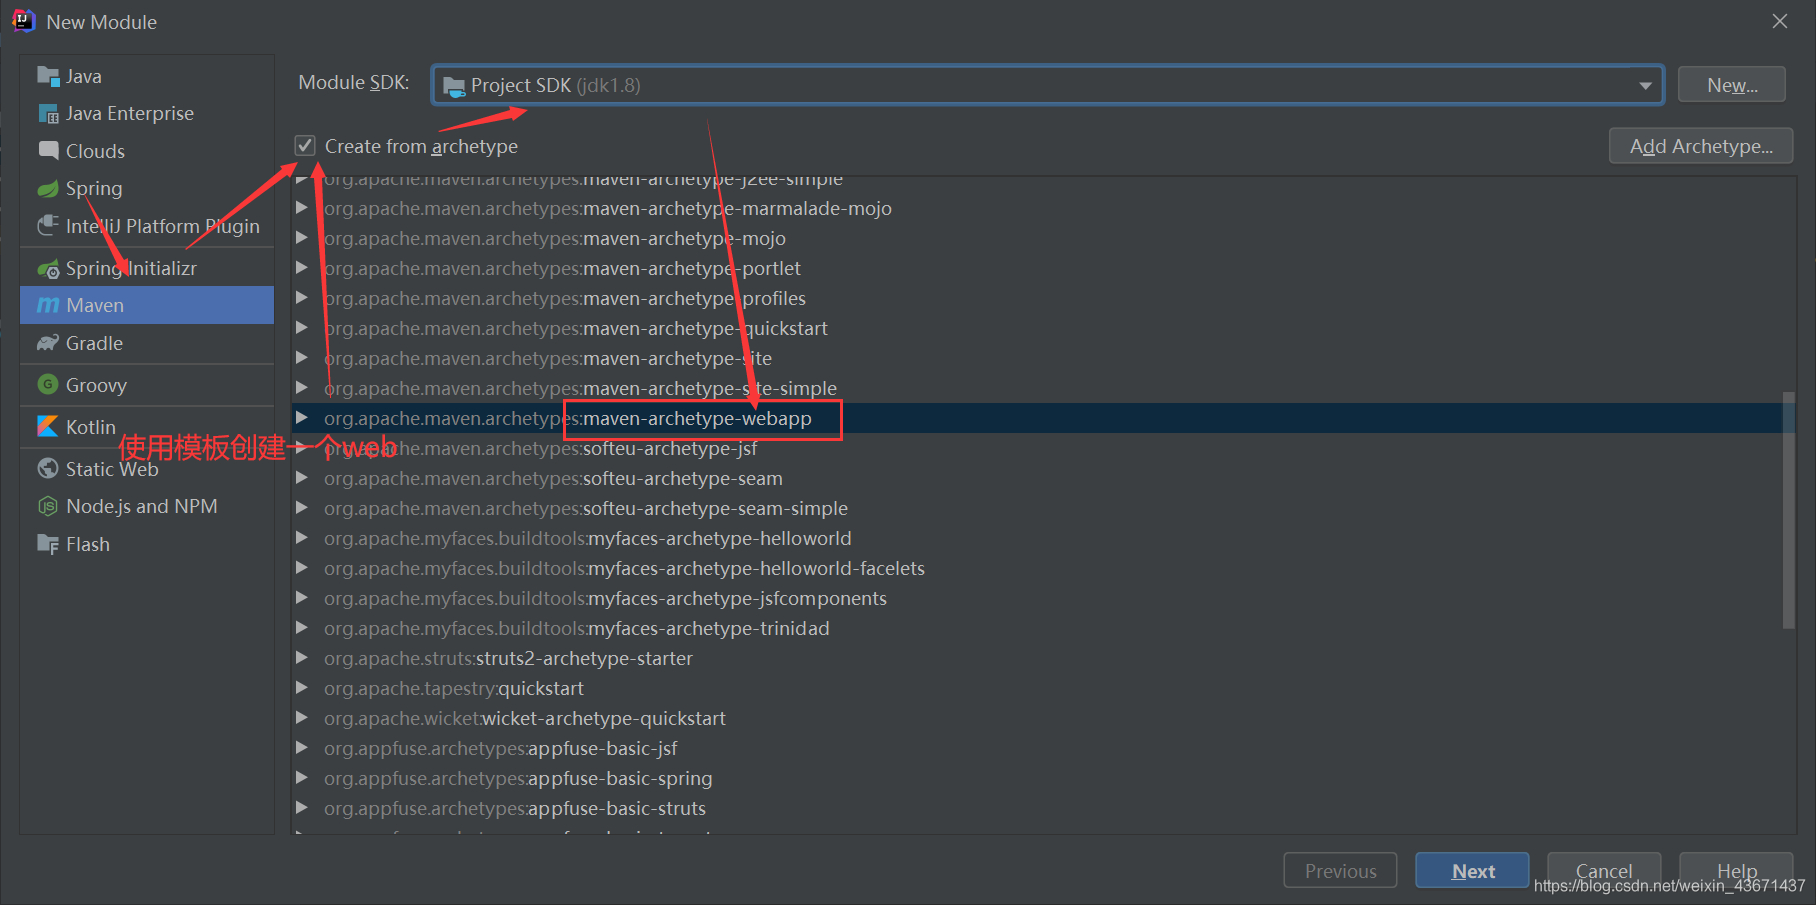Close the New Module dialog

1780,21
